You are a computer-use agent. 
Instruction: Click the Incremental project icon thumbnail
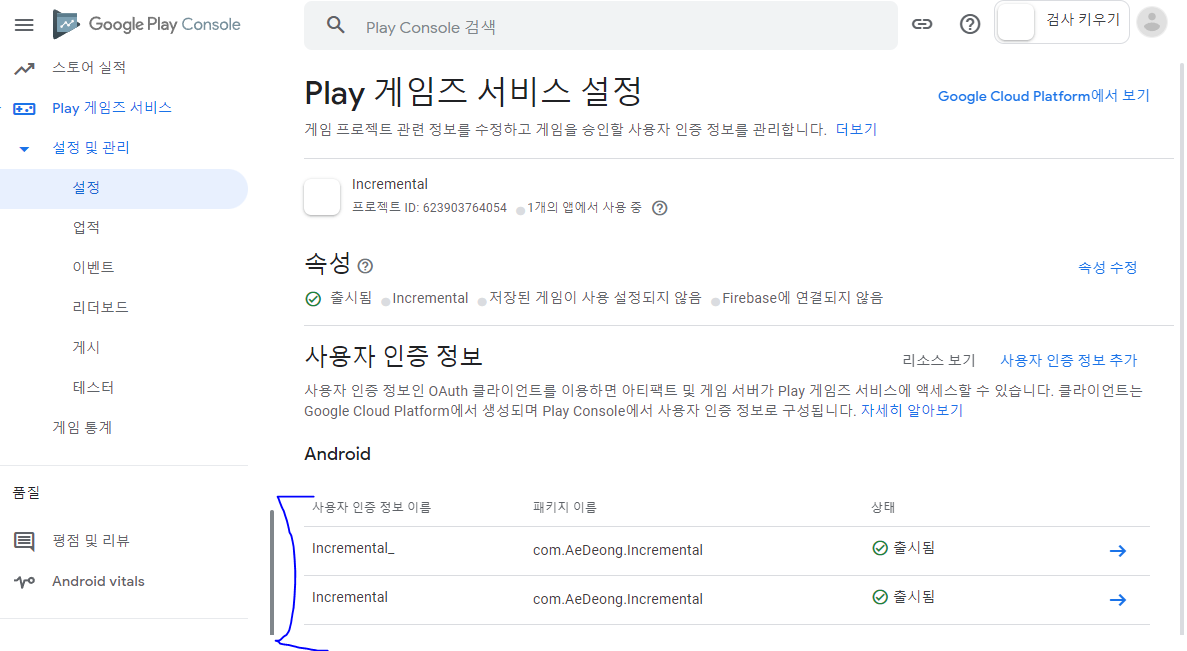click(322, 197)
